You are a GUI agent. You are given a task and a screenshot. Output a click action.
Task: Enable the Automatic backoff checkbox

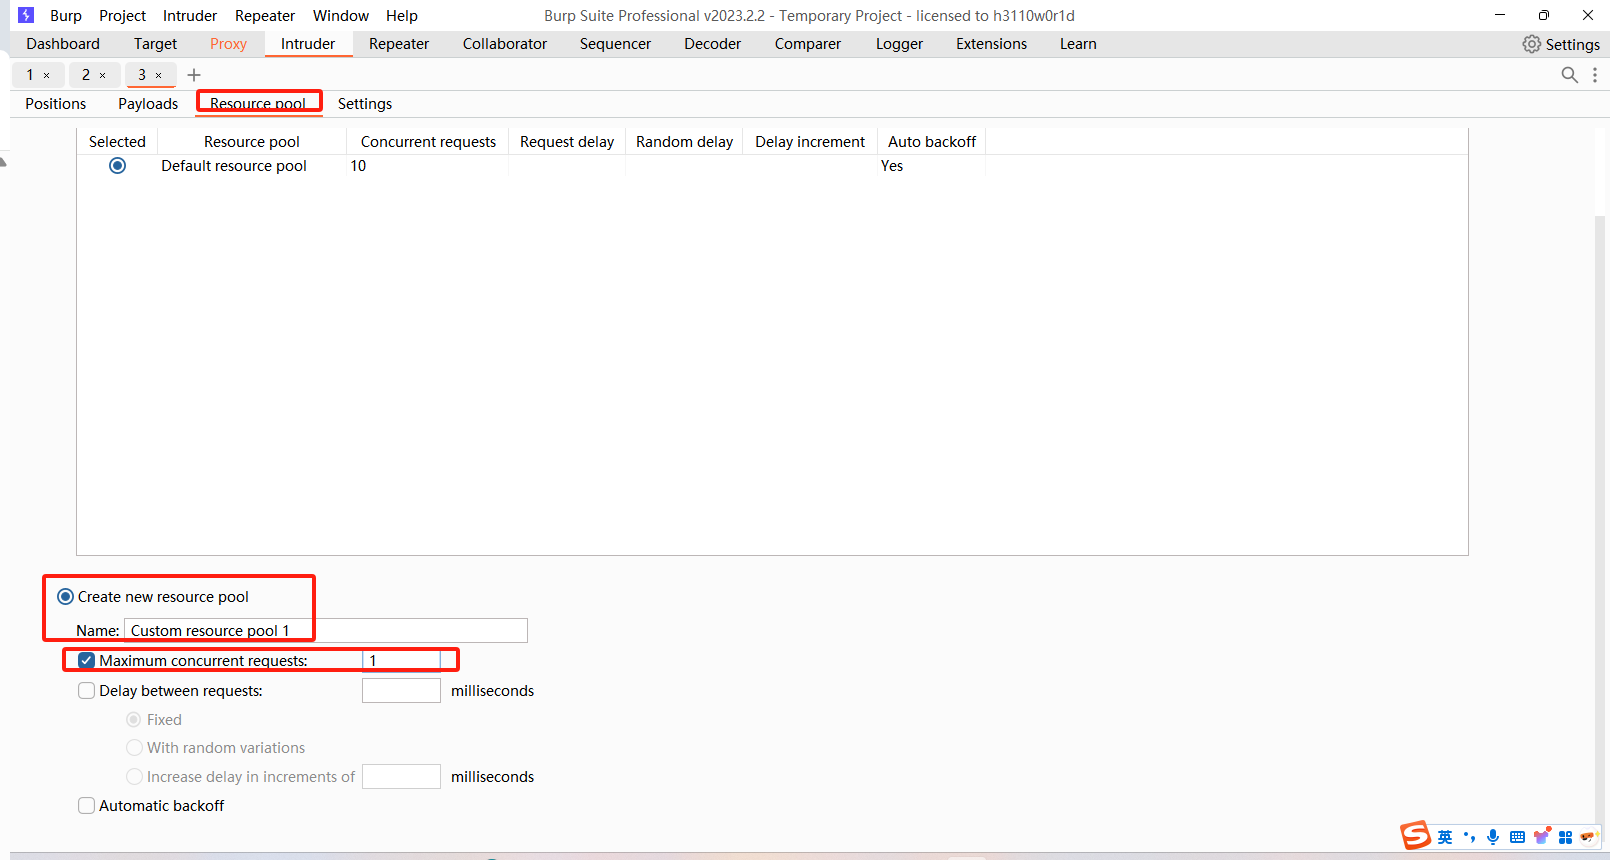(x=87, y=806)
